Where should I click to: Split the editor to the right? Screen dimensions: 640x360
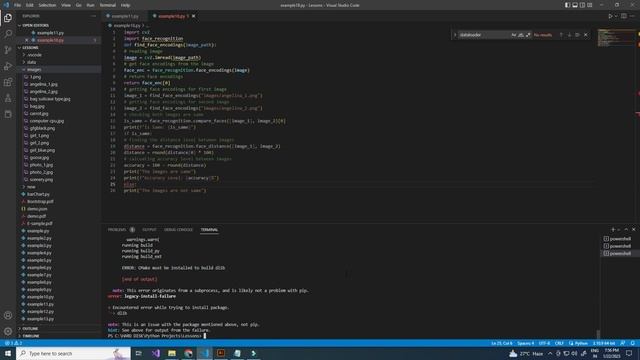tap(624, 16)
